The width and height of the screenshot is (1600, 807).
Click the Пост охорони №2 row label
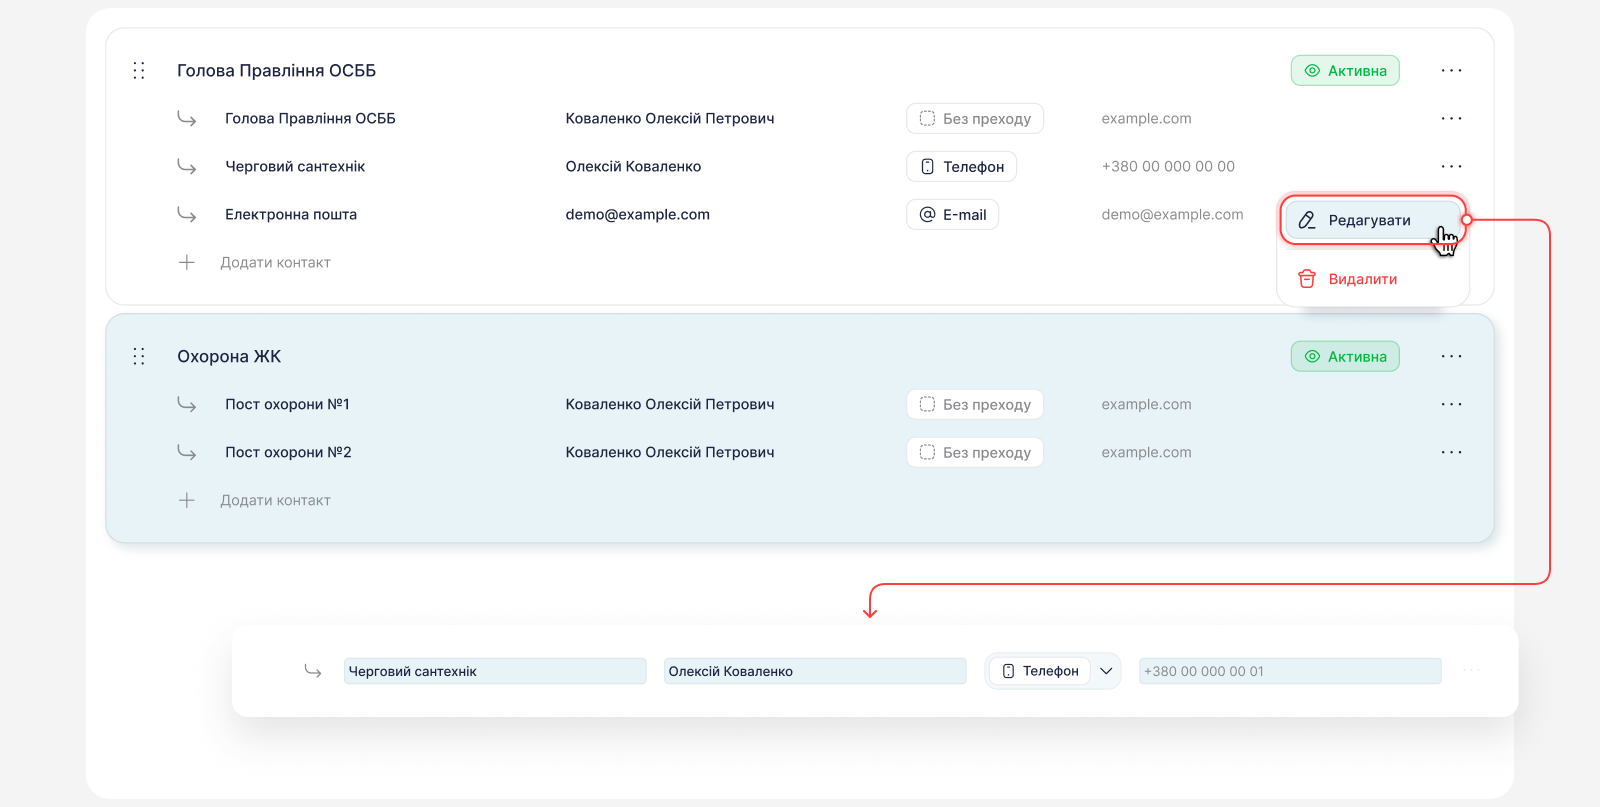[x=288, y=452]
